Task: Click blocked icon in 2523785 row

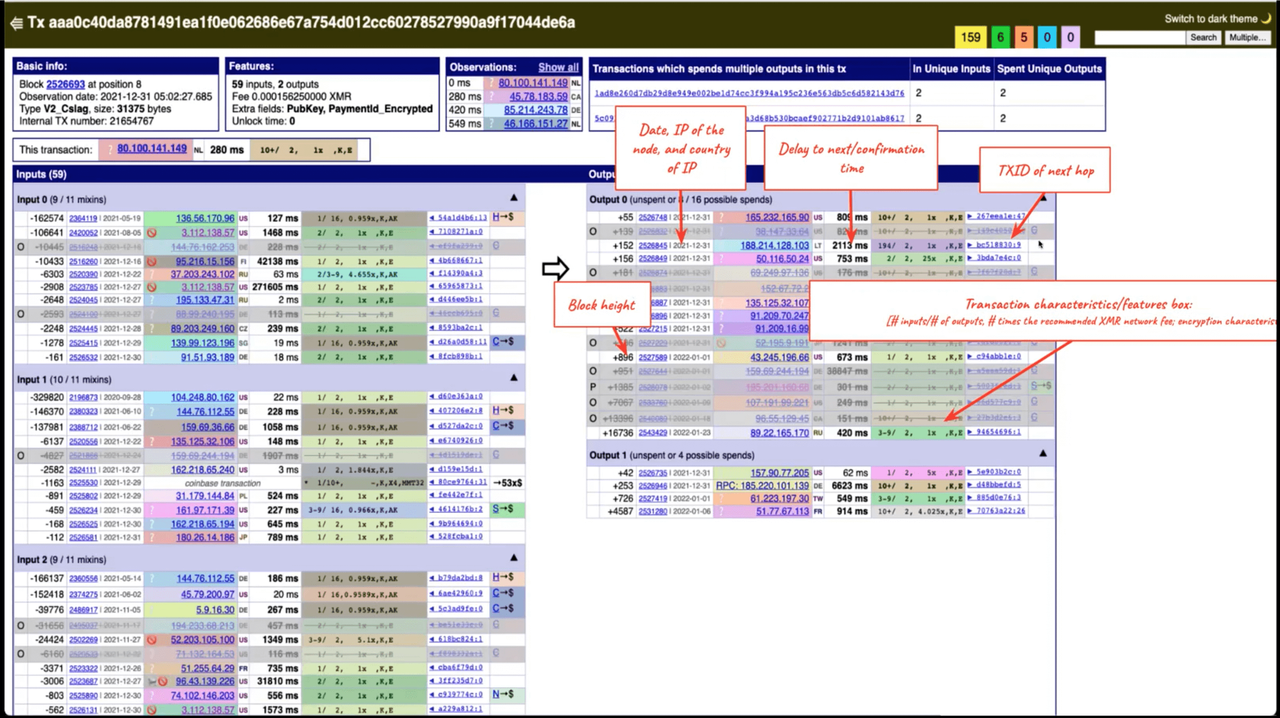Action: pyautogui.click(x=152, y=287)
